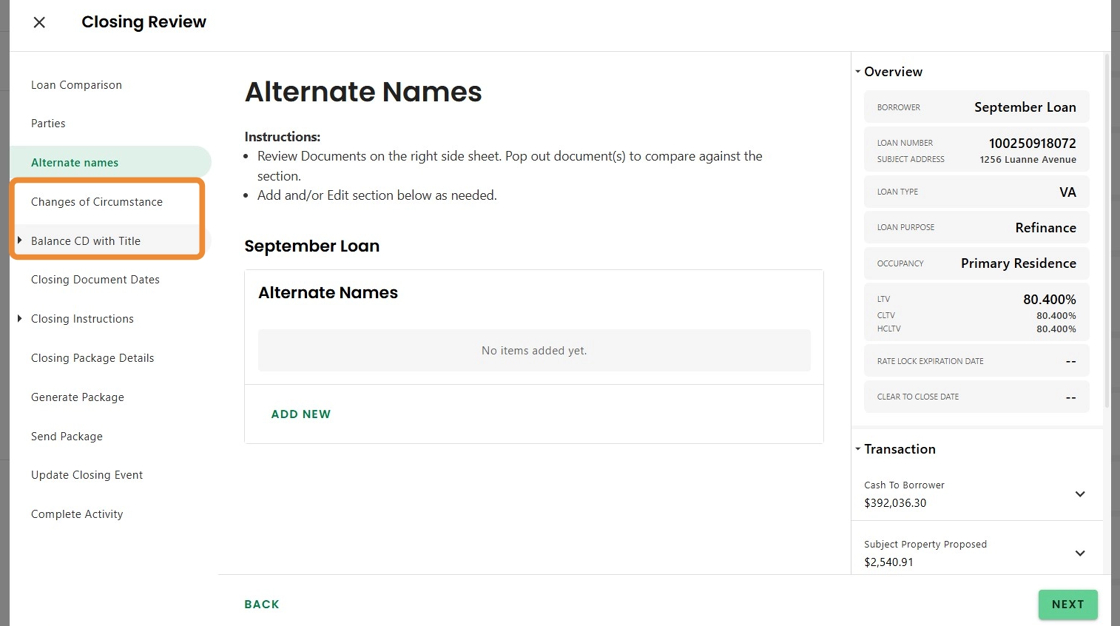Screen dimensions: 1120x626
Task: Collapse the Transaction section triangle
Action: tap(858, 449)
